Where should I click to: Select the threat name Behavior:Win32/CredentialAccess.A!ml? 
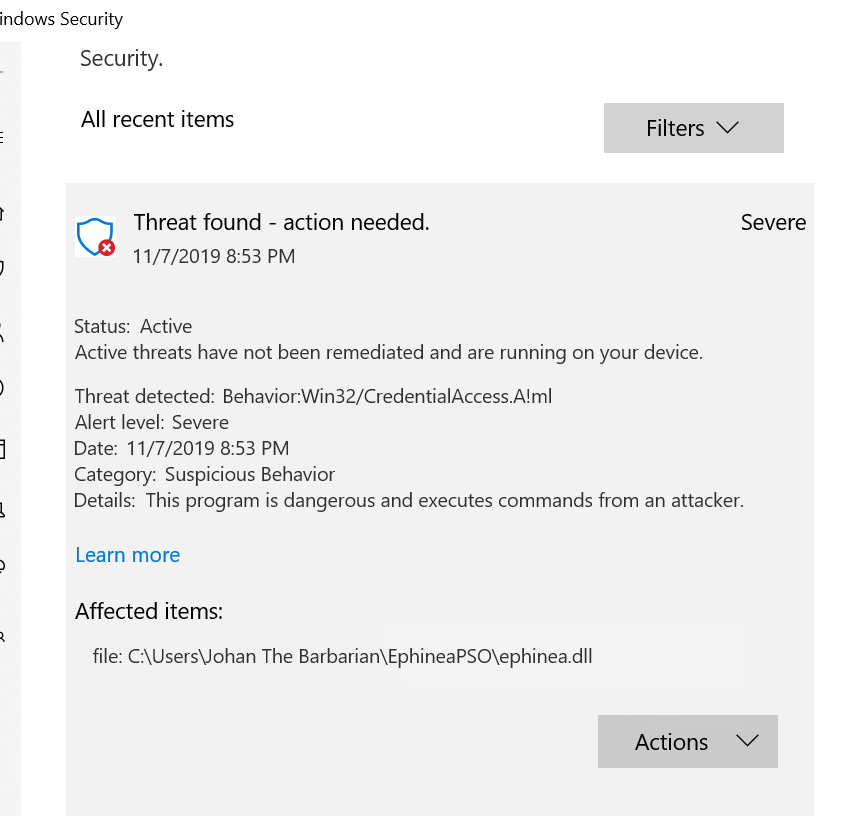387,396
